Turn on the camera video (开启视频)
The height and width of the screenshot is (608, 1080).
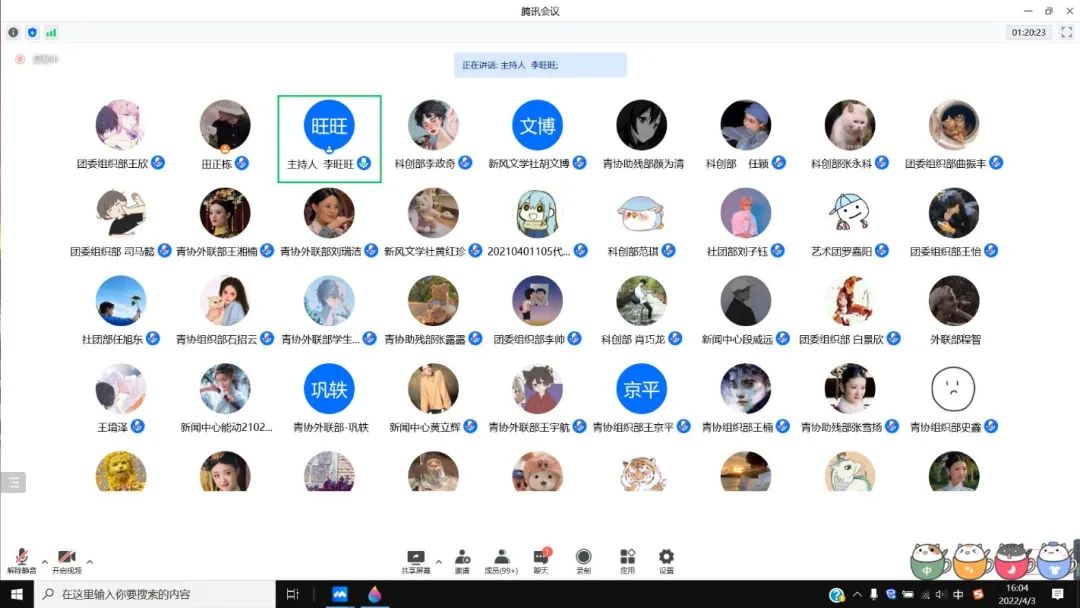coord(67,560)
